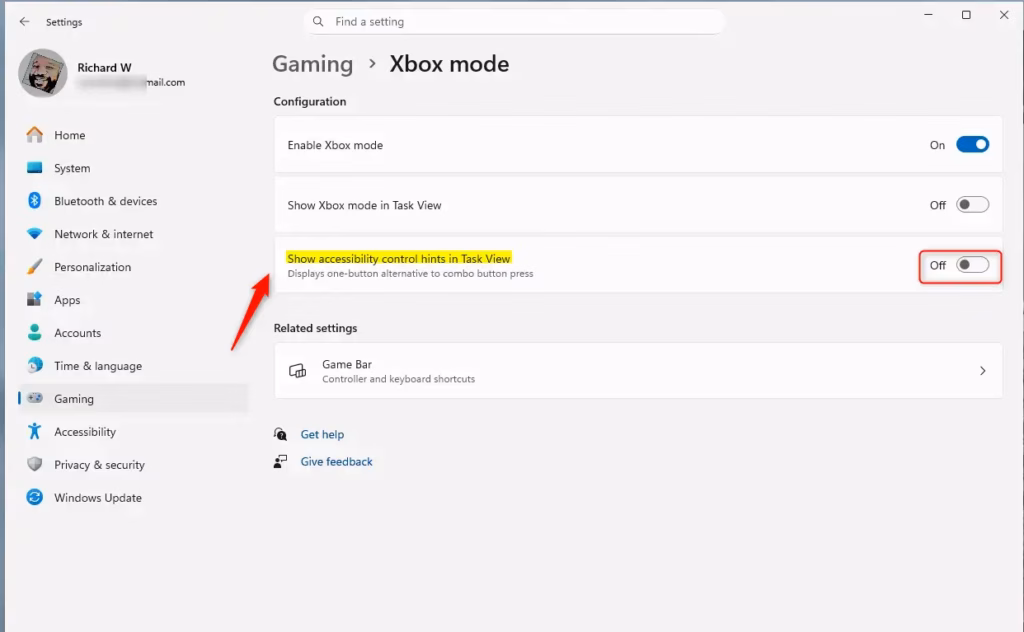The width and height of the screenshot is (1024, 632).
Task: Turn on Show Xbox mode in Task View
Action: tap(972, 205)
